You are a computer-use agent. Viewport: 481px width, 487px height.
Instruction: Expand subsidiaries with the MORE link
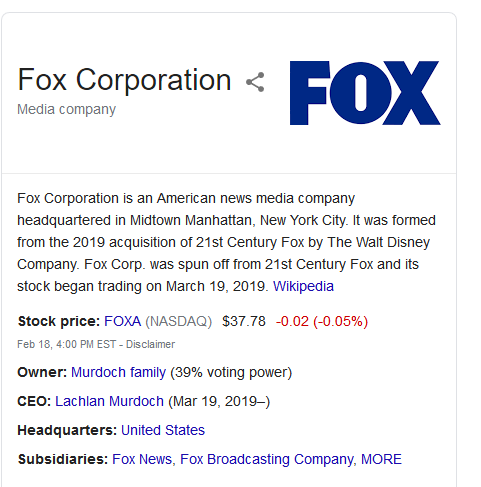381,459
